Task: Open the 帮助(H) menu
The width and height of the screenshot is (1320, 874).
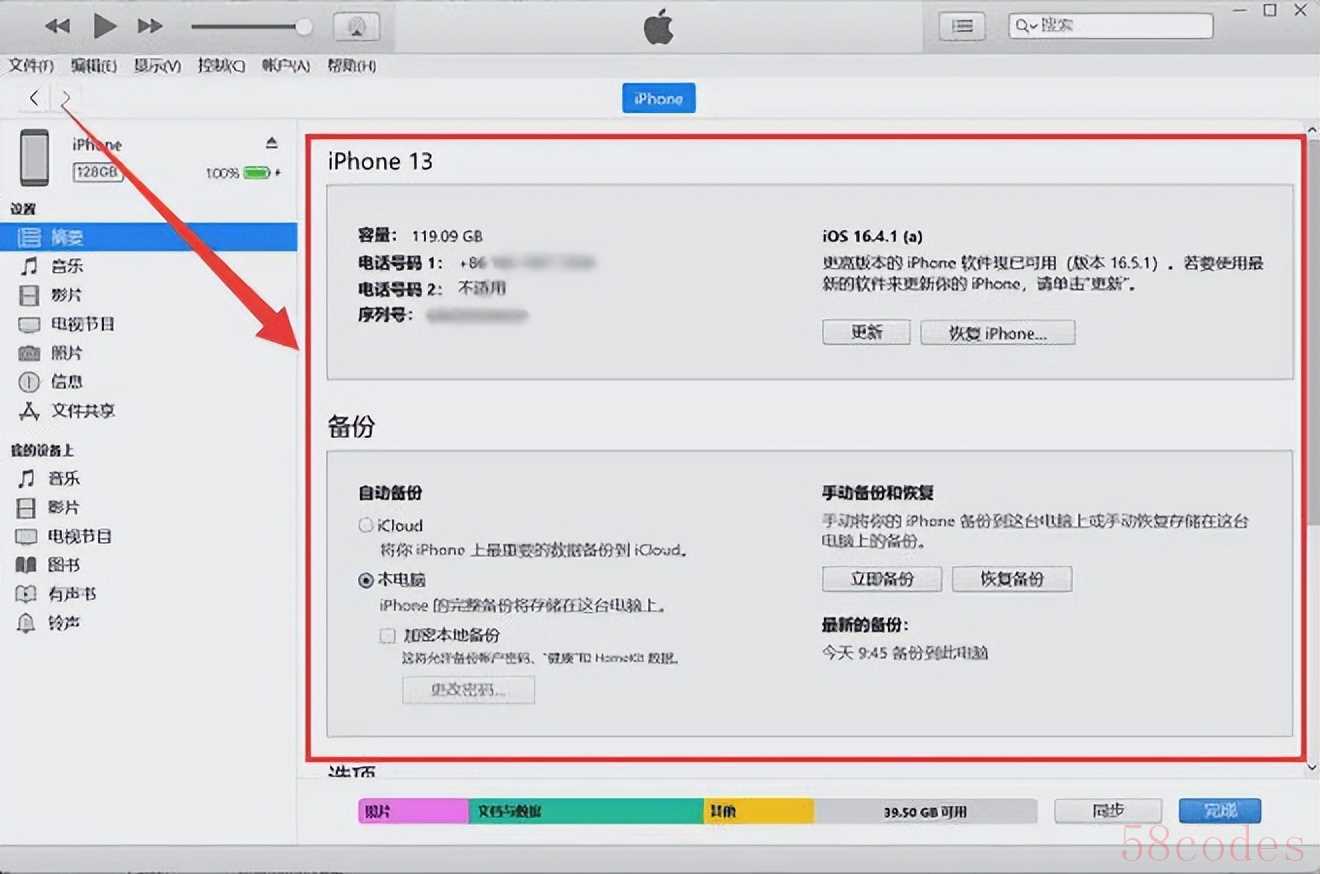Action: [x=351, y=66]
